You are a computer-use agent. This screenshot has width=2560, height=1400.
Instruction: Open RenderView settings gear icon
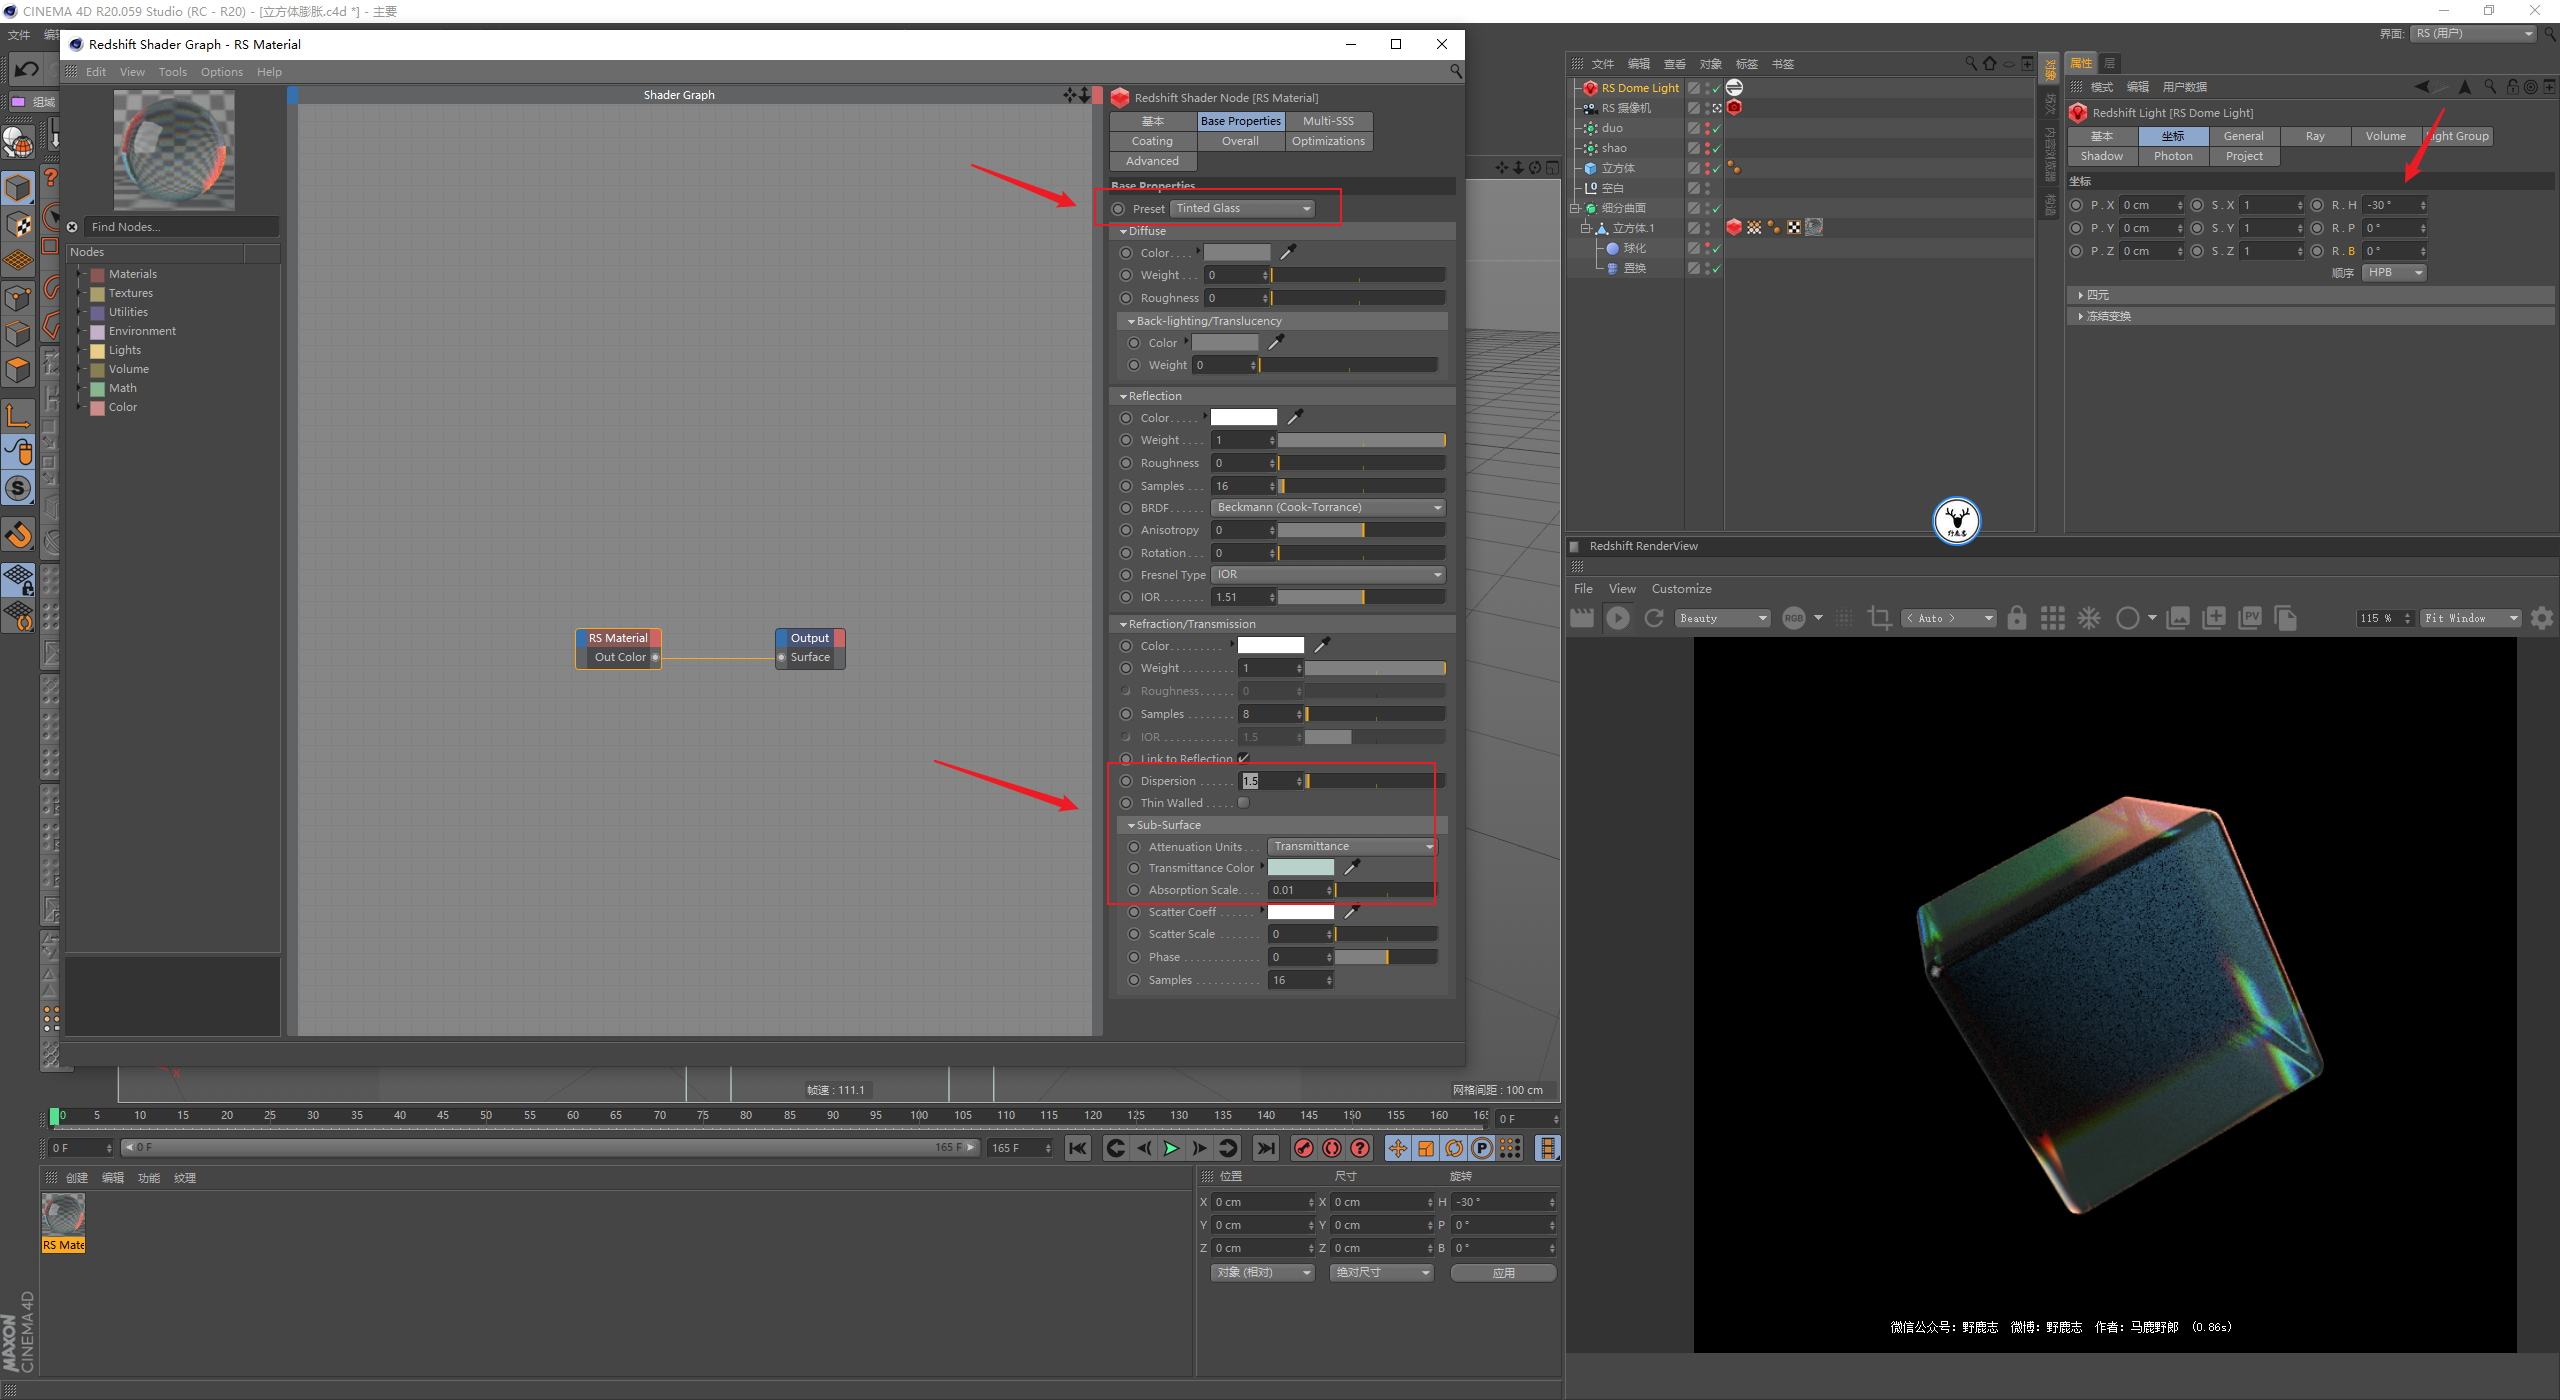click(x=2541, y=618)
